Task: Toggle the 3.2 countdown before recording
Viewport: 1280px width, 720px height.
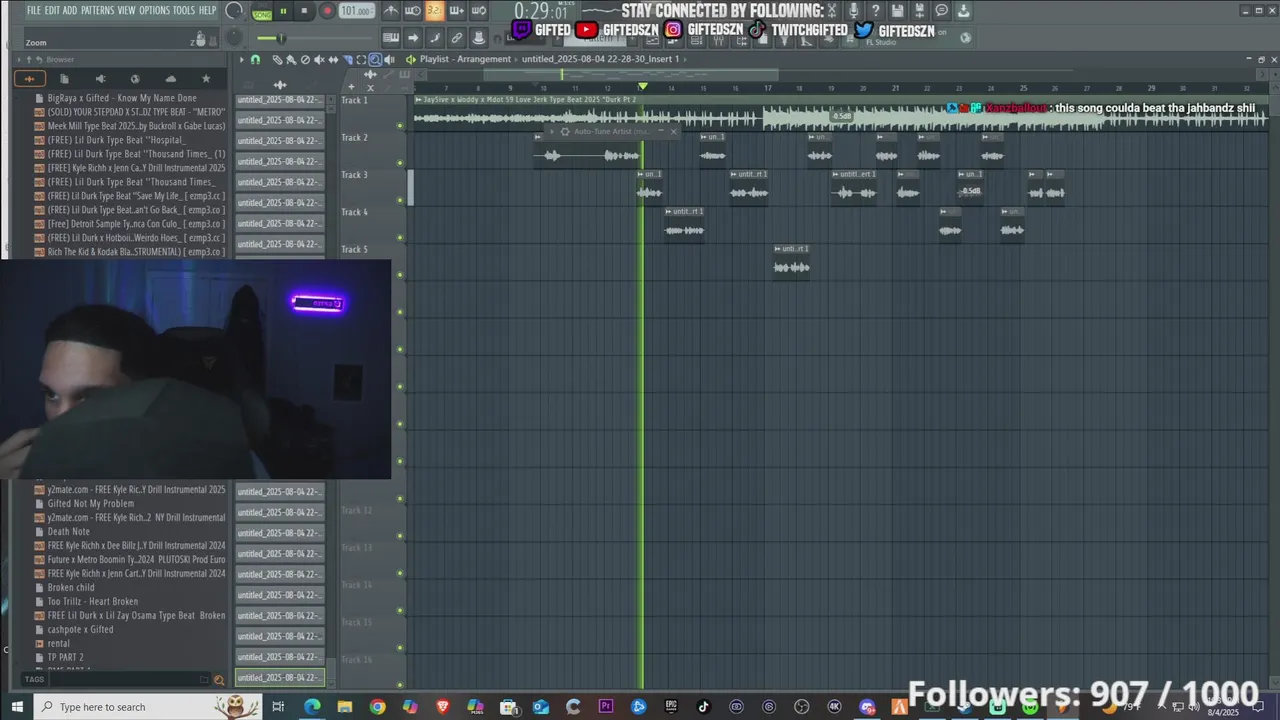Action: 435,11
